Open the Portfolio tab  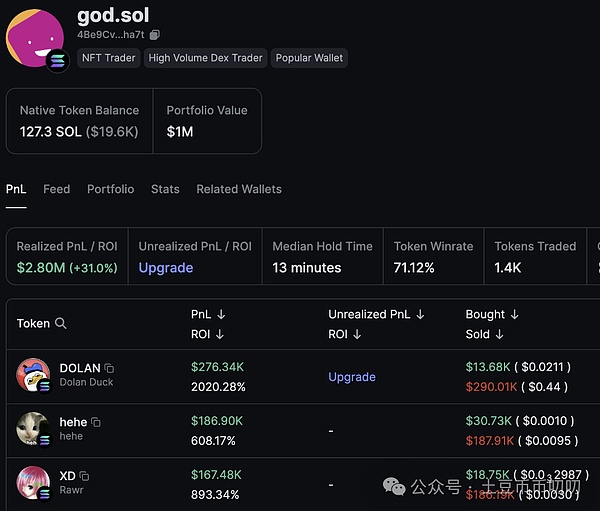pos(110,189)
